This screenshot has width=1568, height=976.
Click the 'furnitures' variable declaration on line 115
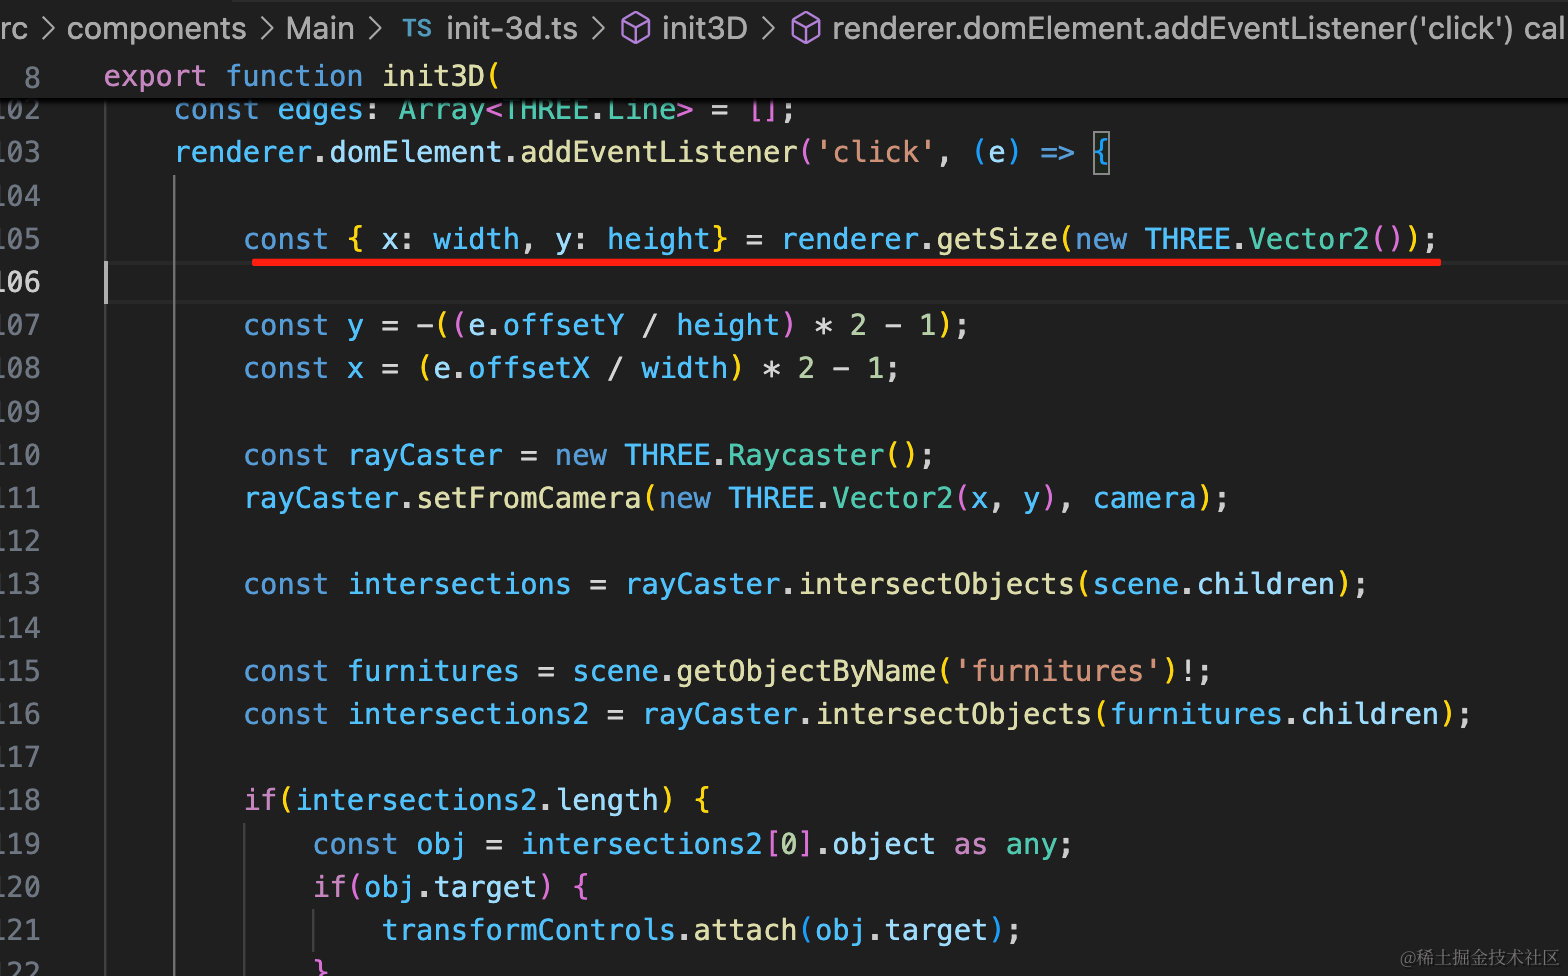coord(433,671)
